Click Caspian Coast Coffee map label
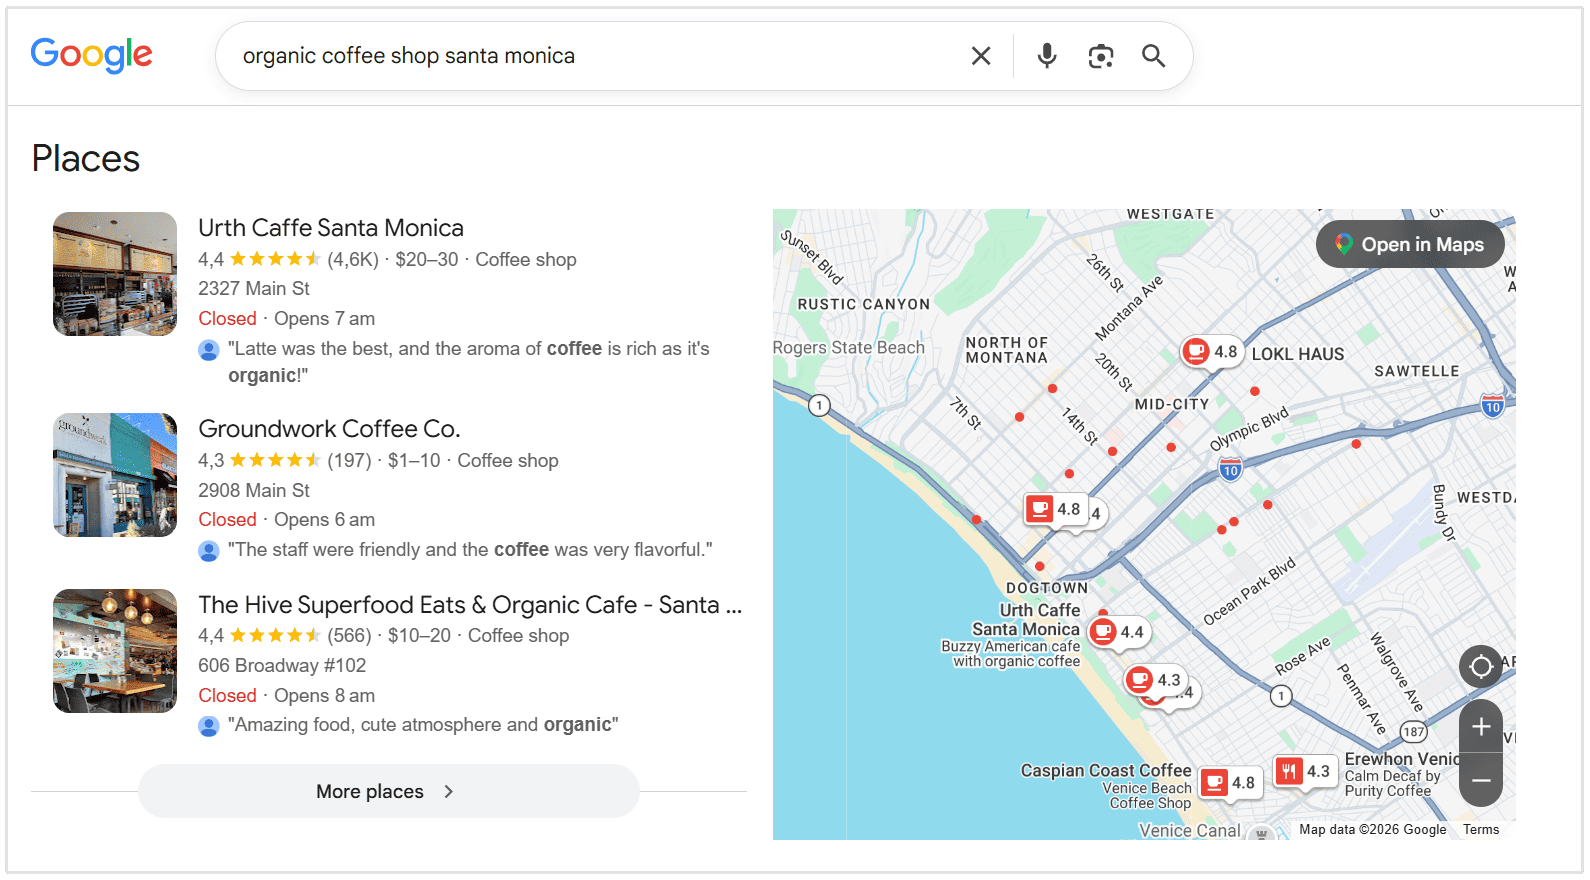Screen dimensions: 1590x880 click(1106, 771)
